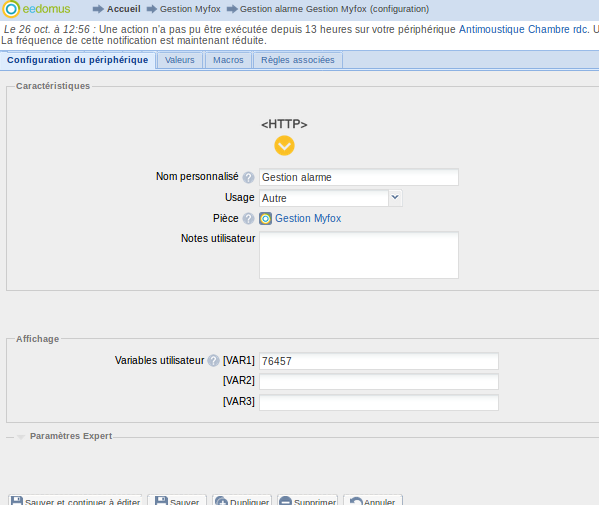Focus the VAR2 input field
Screen dimensions: 599x505
point(379,381)
